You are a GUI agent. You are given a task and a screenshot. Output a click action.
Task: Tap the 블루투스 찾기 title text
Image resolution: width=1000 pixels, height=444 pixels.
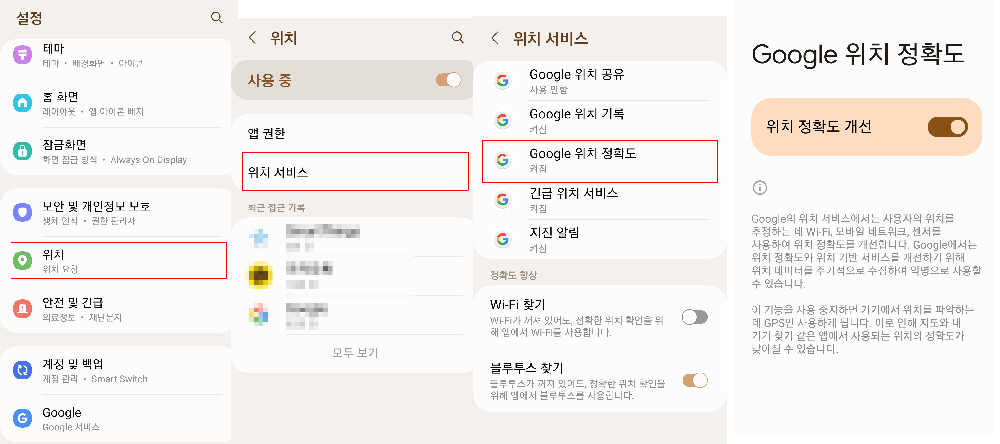pyautogui.click(x=526, y=368)
